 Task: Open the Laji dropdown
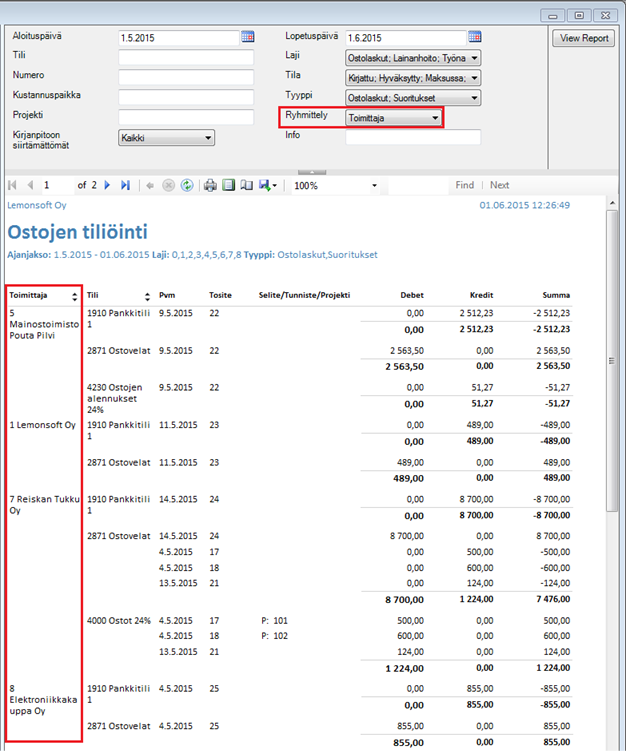tap(413, 58)
